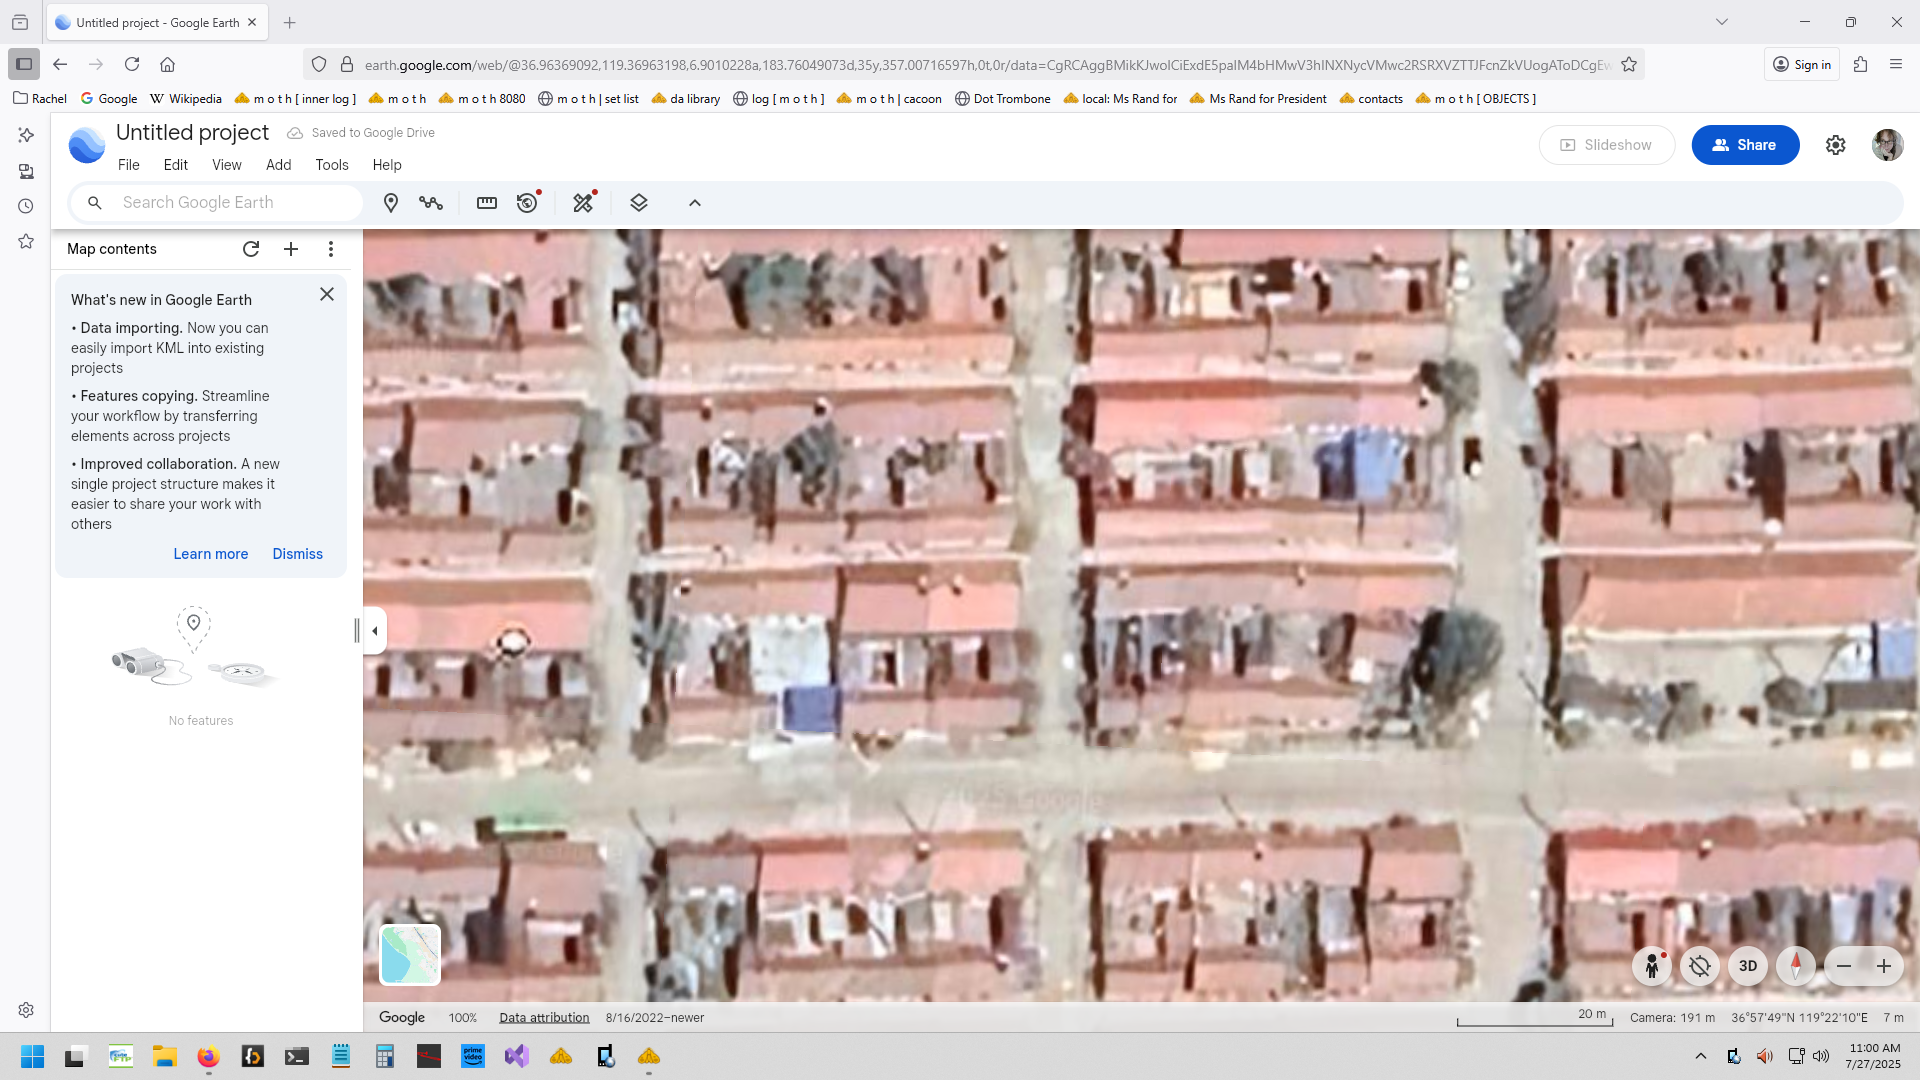This screenshot has height=1080, width=1920.
Task: Toggle the map style thumbnail
Action: (410, 954)
